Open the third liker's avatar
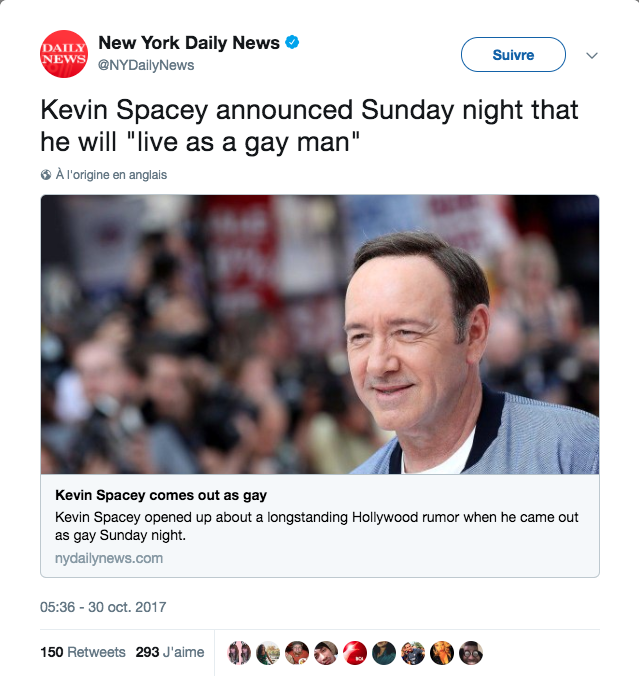The width and height of the screenshot is (639, 676). pos(297,653)
